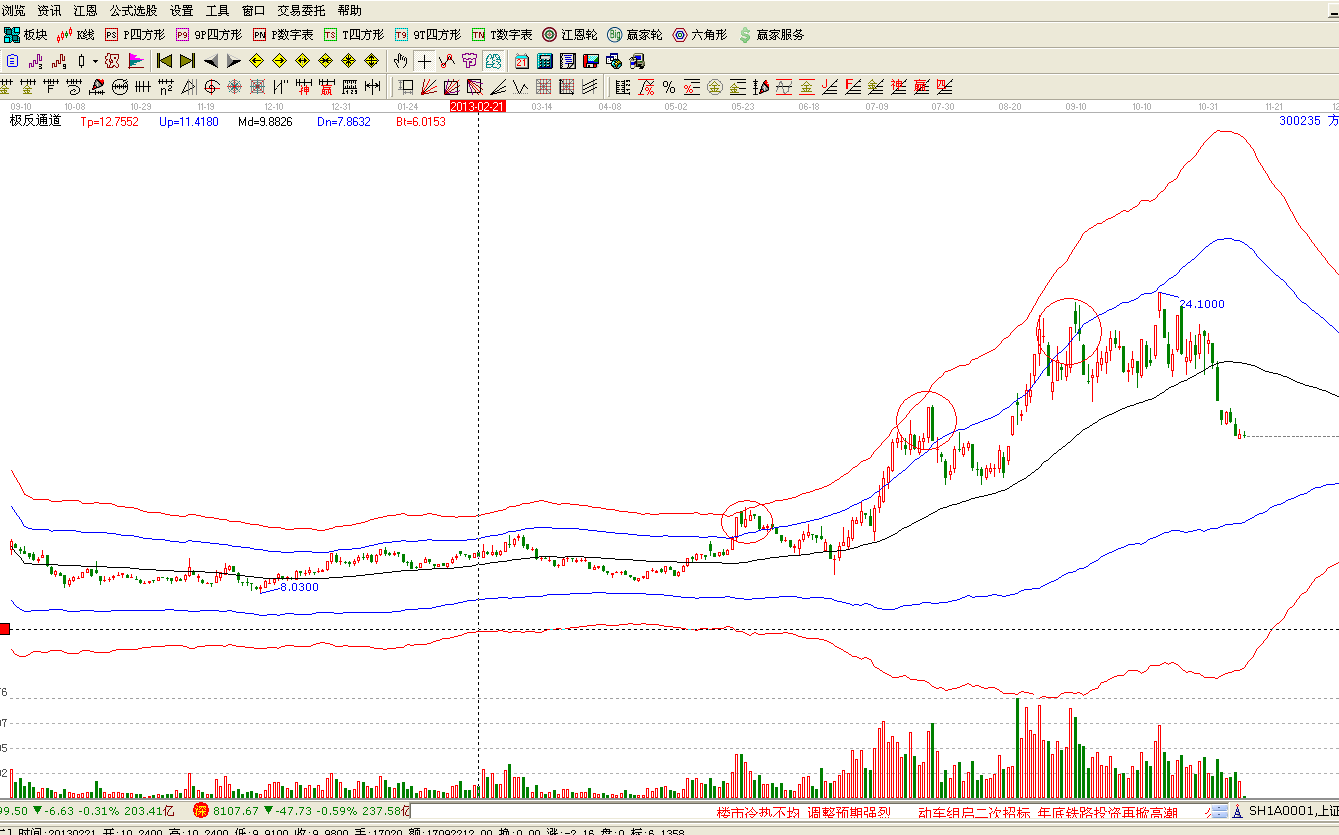Step forward with the right triangle arrow
This screenshot has width=1339, height=835.
233,61
